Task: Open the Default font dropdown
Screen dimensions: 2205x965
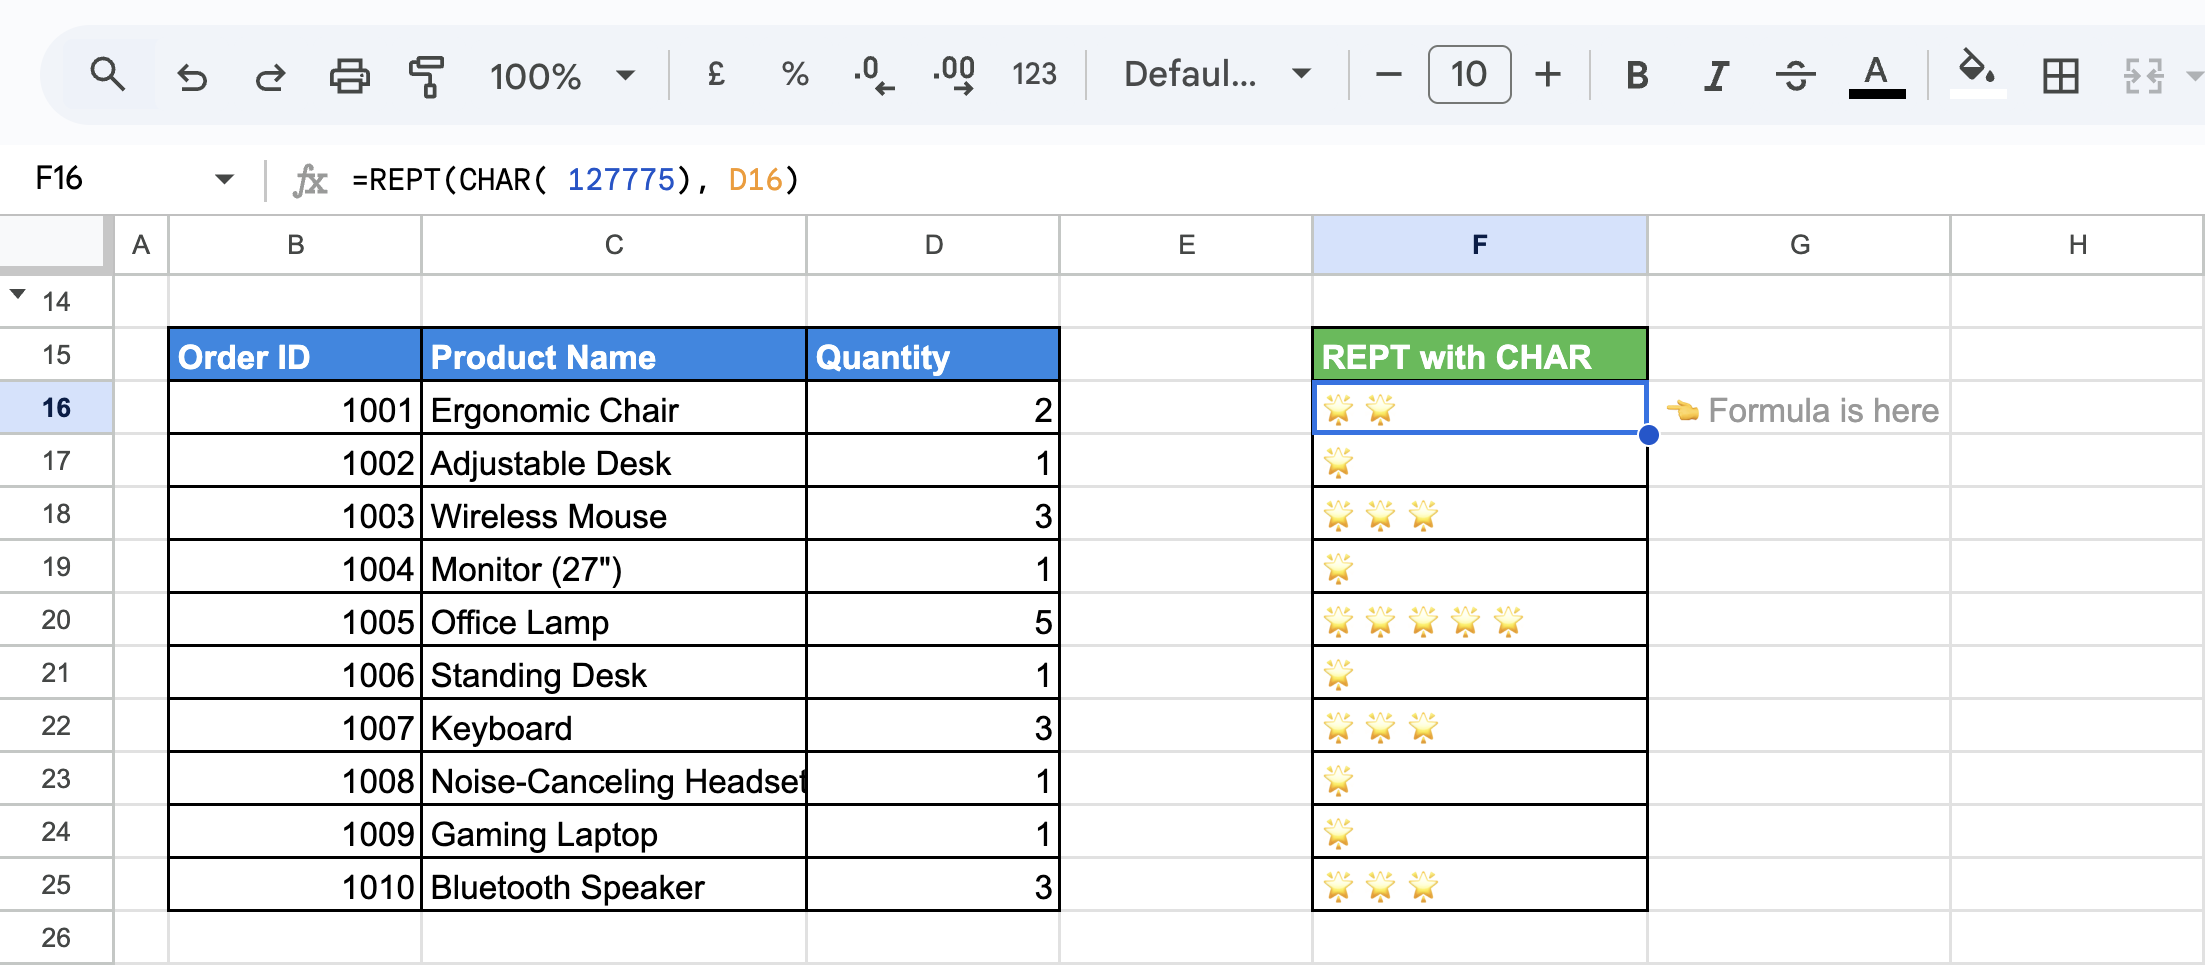Action: pos(1217,74)
